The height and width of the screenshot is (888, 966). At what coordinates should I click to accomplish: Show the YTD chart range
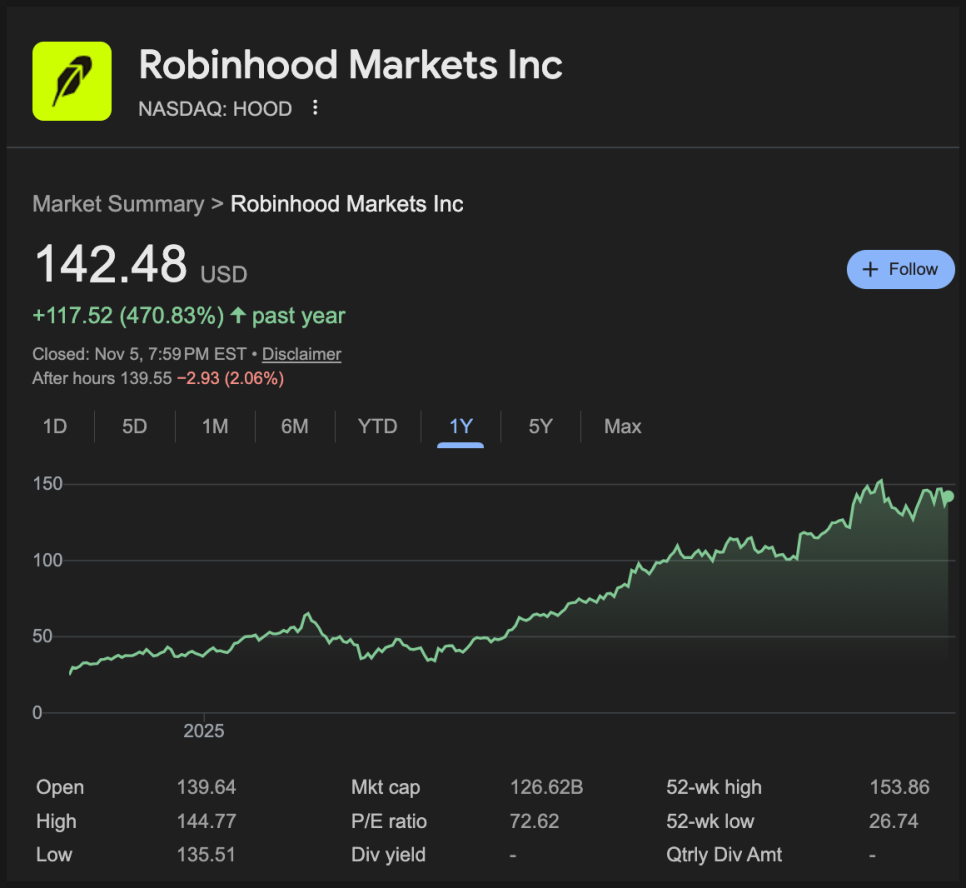(x=378, y=427)
